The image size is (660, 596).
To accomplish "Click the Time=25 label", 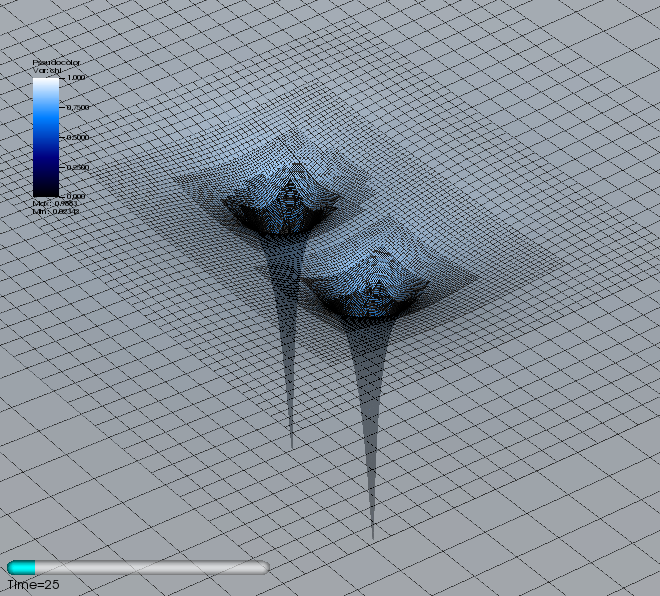I will [x=33, y=583].
